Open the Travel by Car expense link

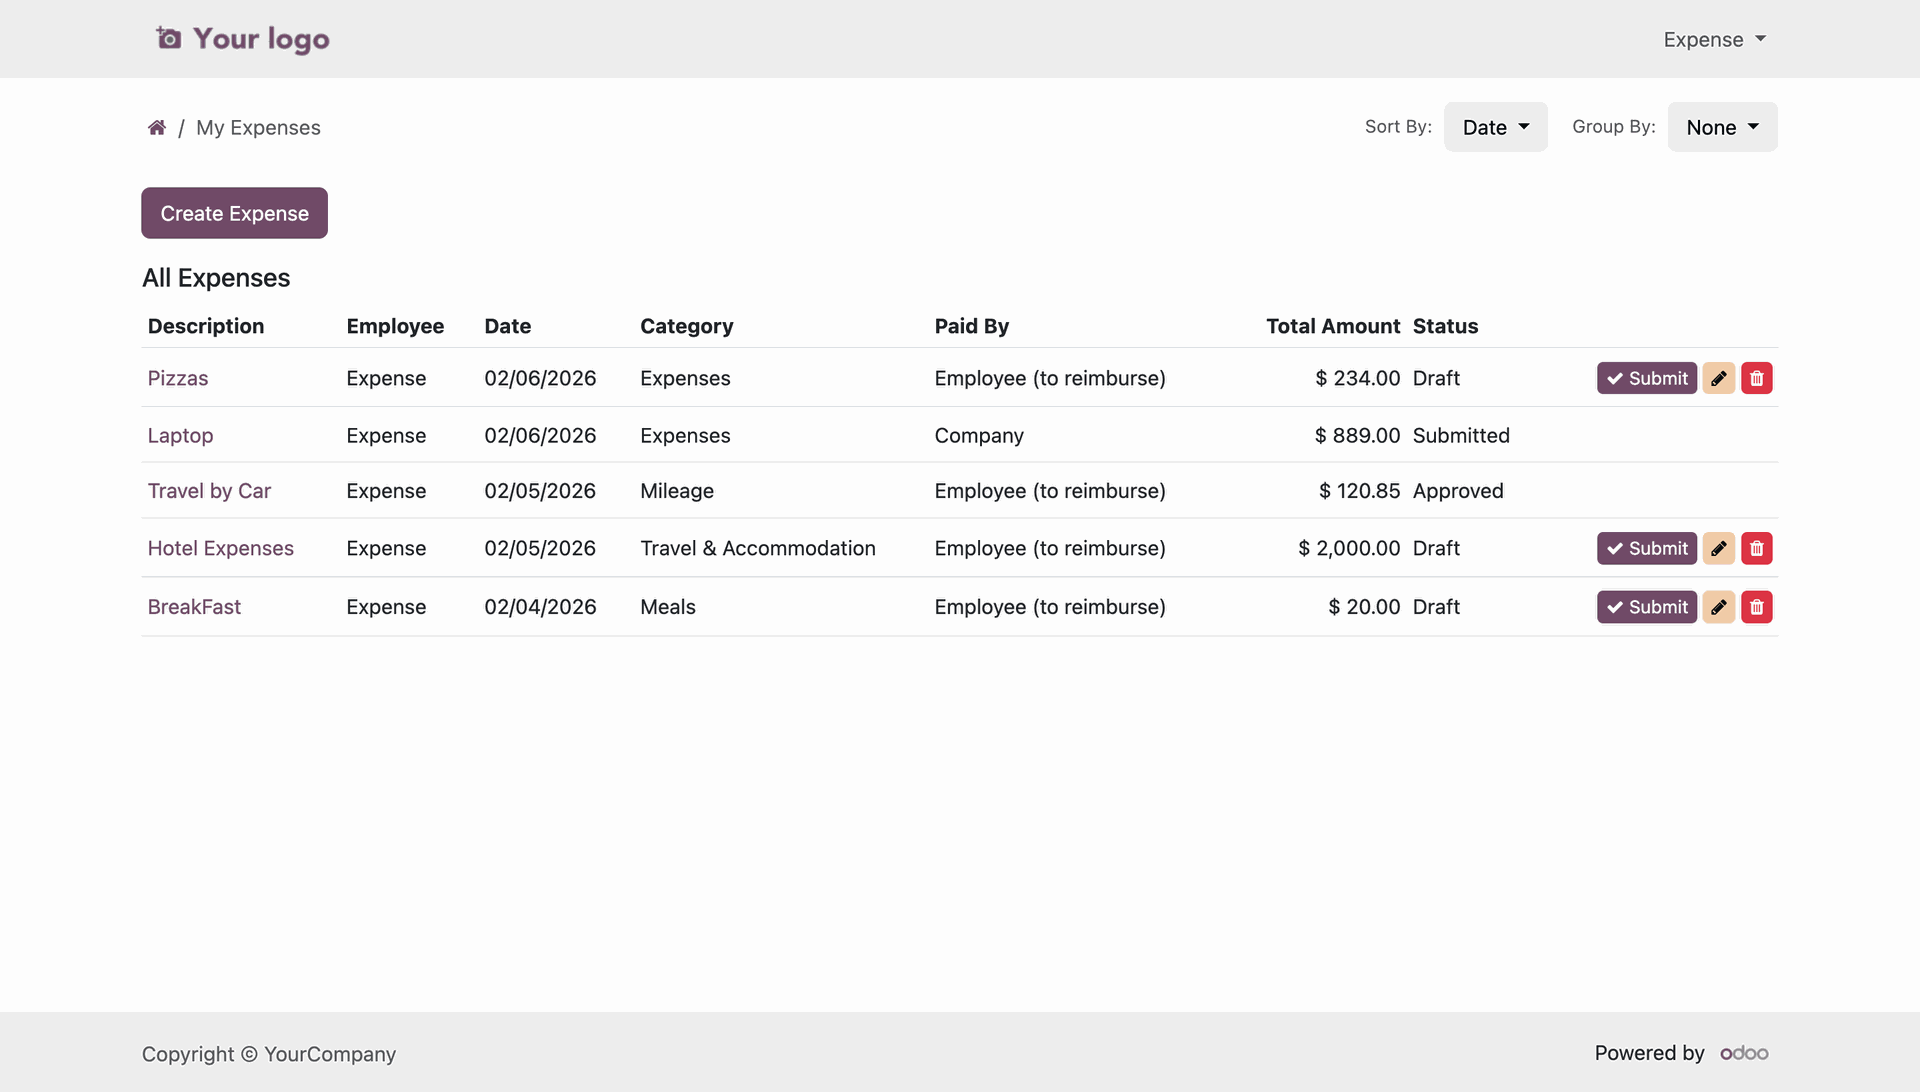tap(209, 491)
